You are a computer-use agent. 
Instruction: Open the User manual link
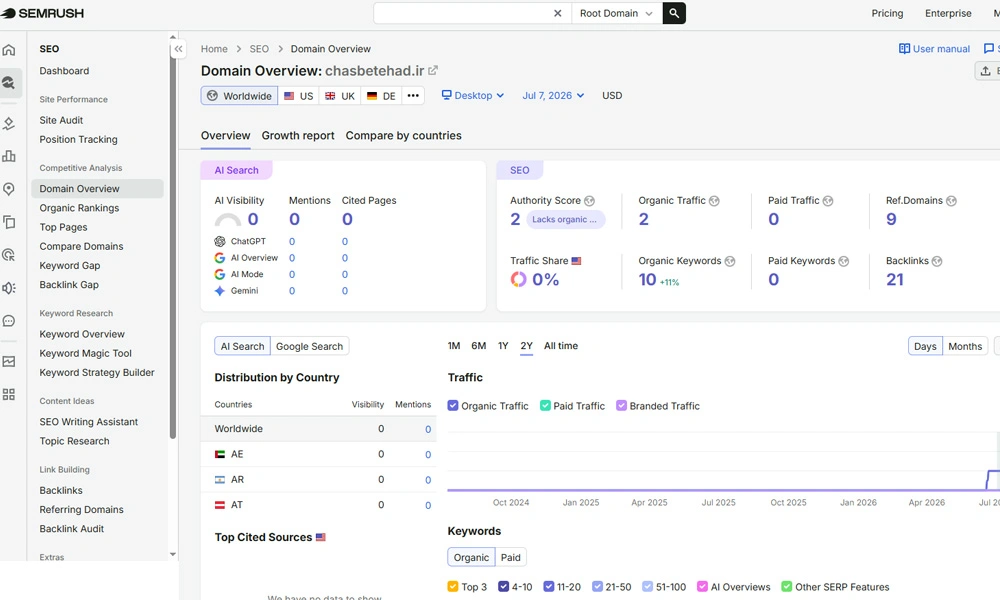tap(934, 49)
